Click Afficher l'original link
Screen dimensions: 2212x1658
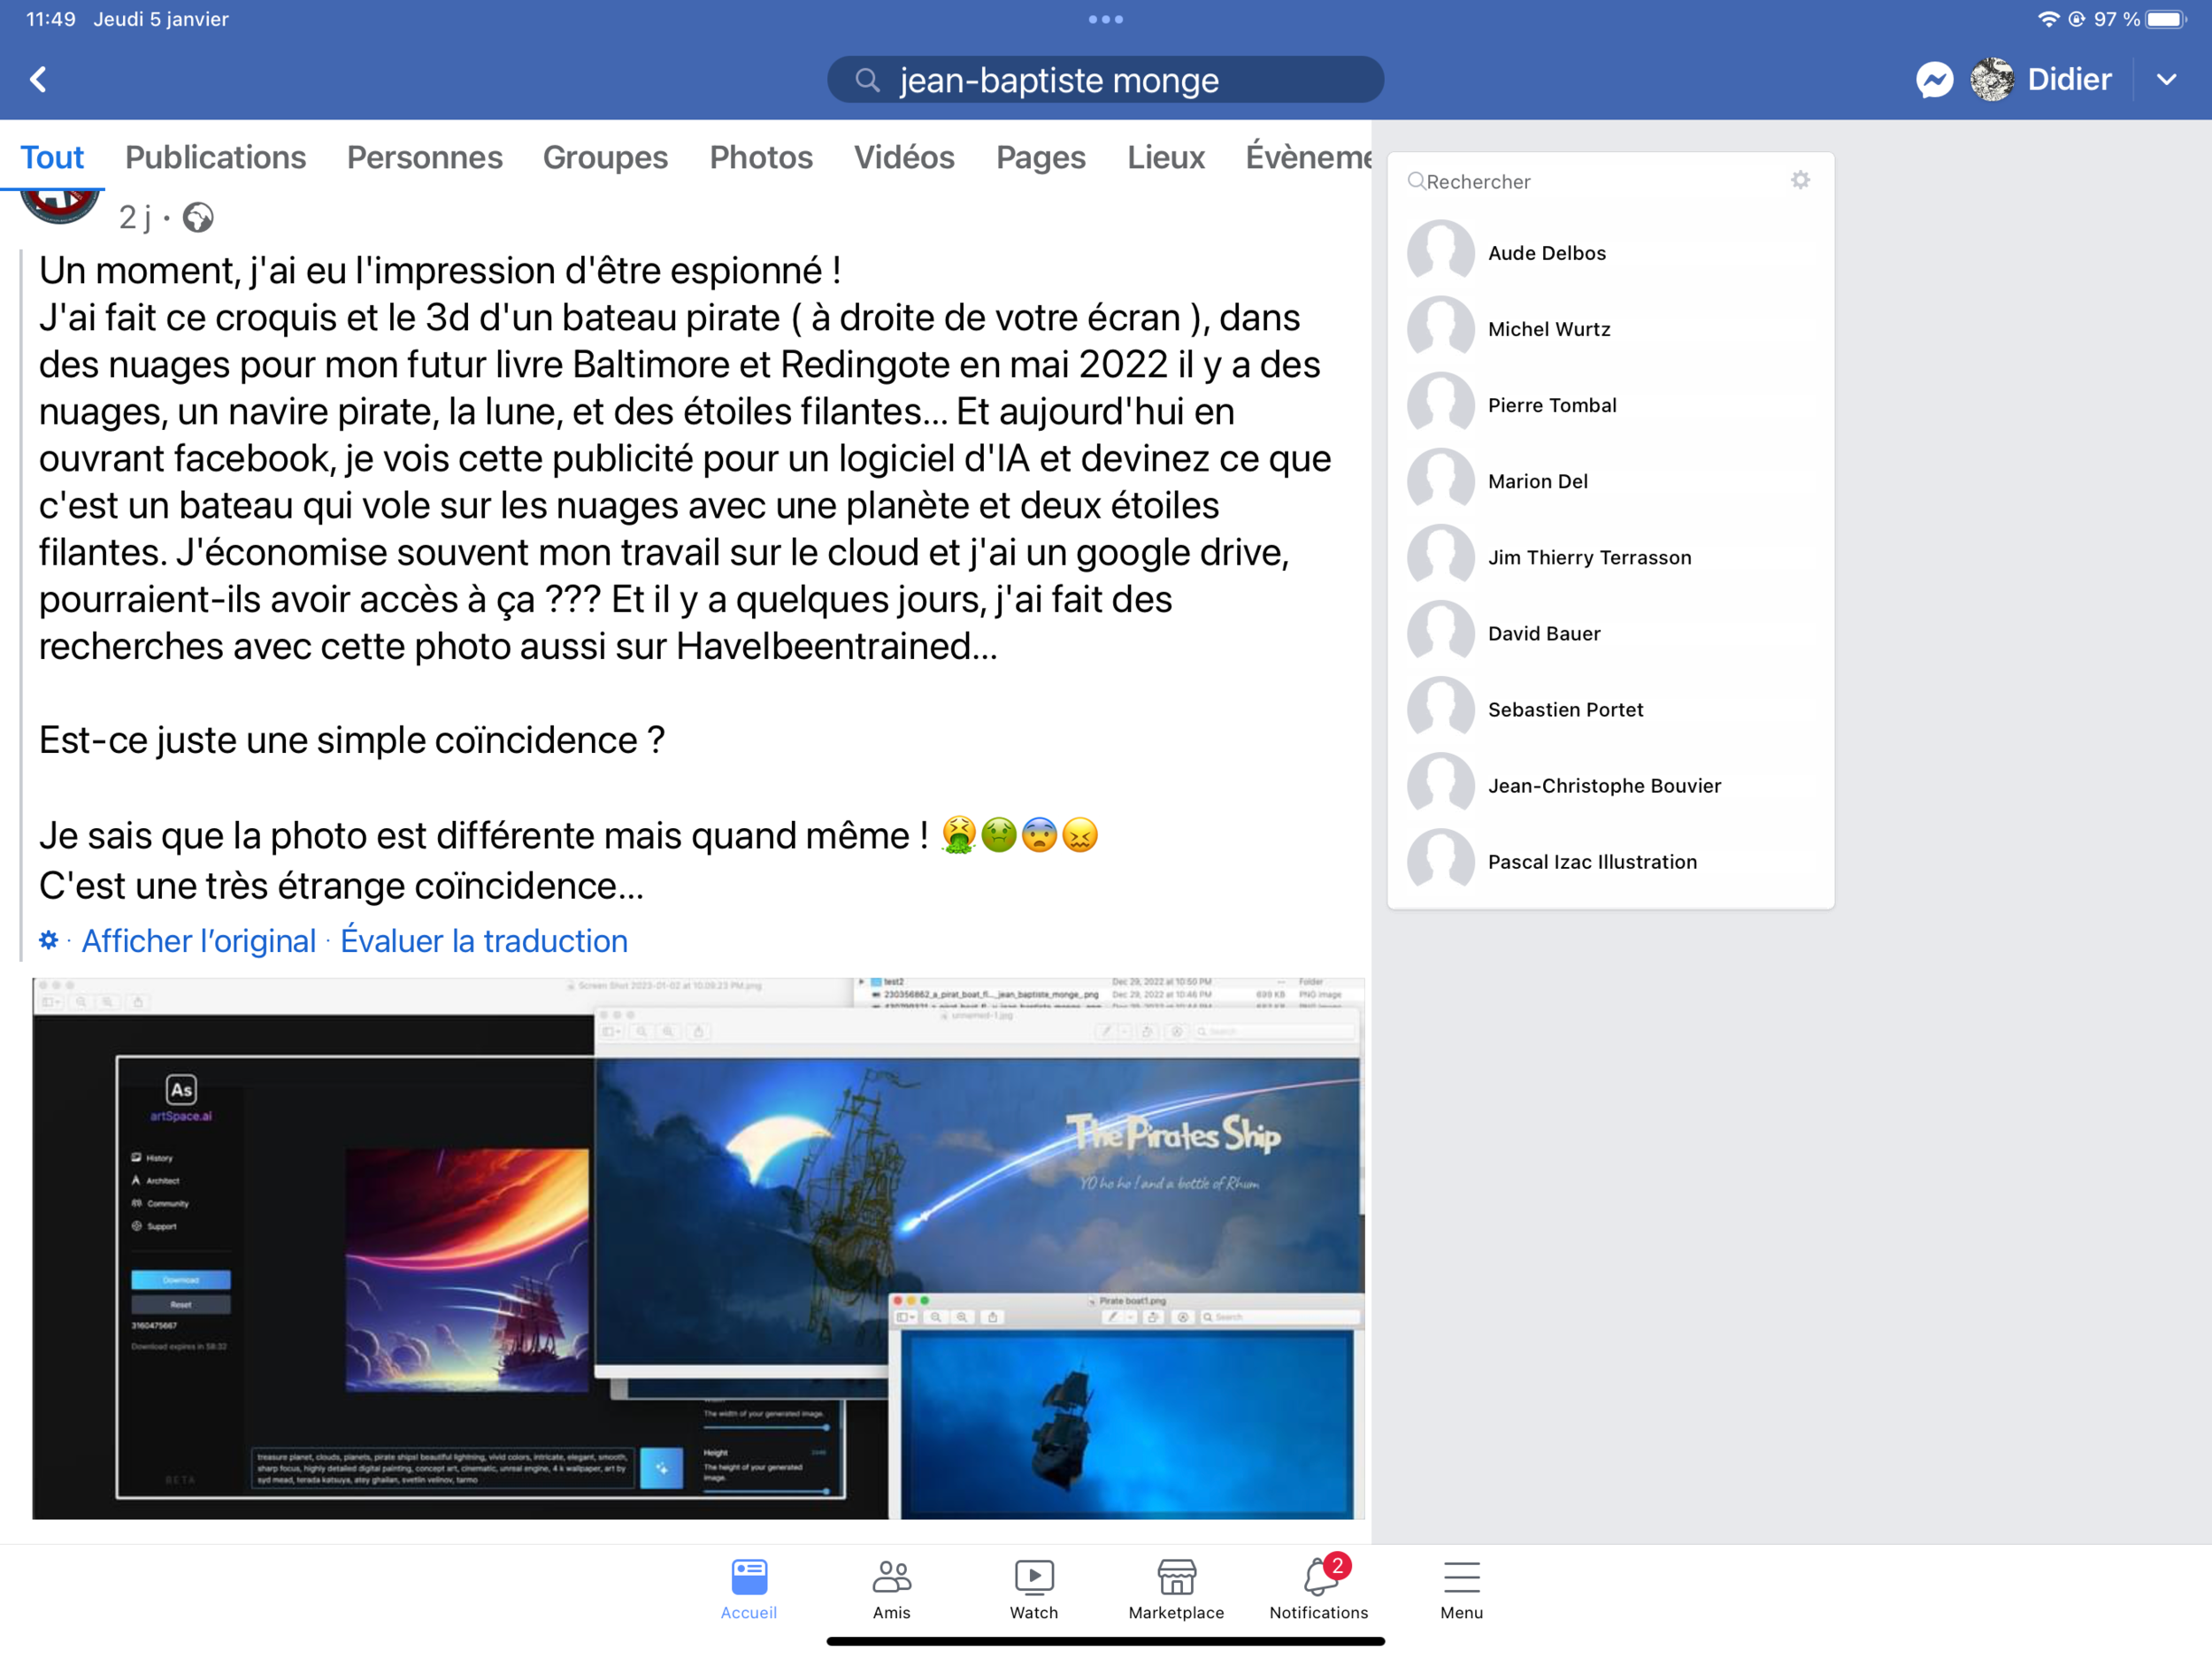198,941
